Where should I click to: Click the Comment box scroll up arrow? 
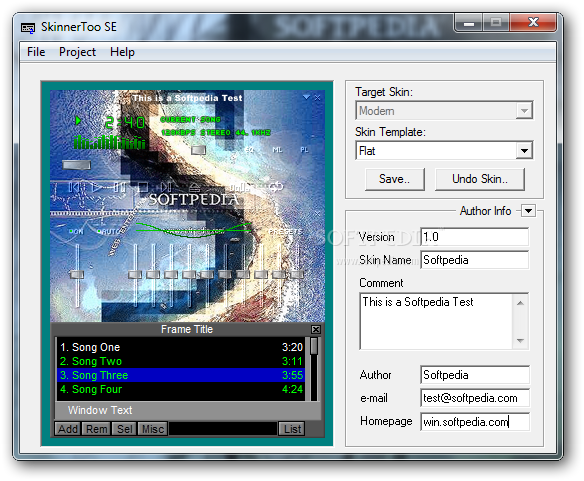tap(520, 303)
